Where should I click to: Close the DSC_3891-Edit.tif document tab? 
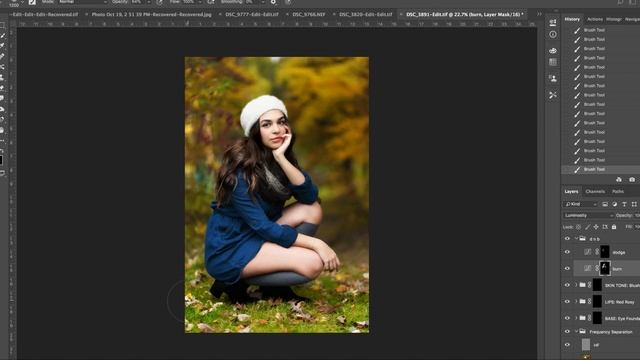[x=401, y=14]
